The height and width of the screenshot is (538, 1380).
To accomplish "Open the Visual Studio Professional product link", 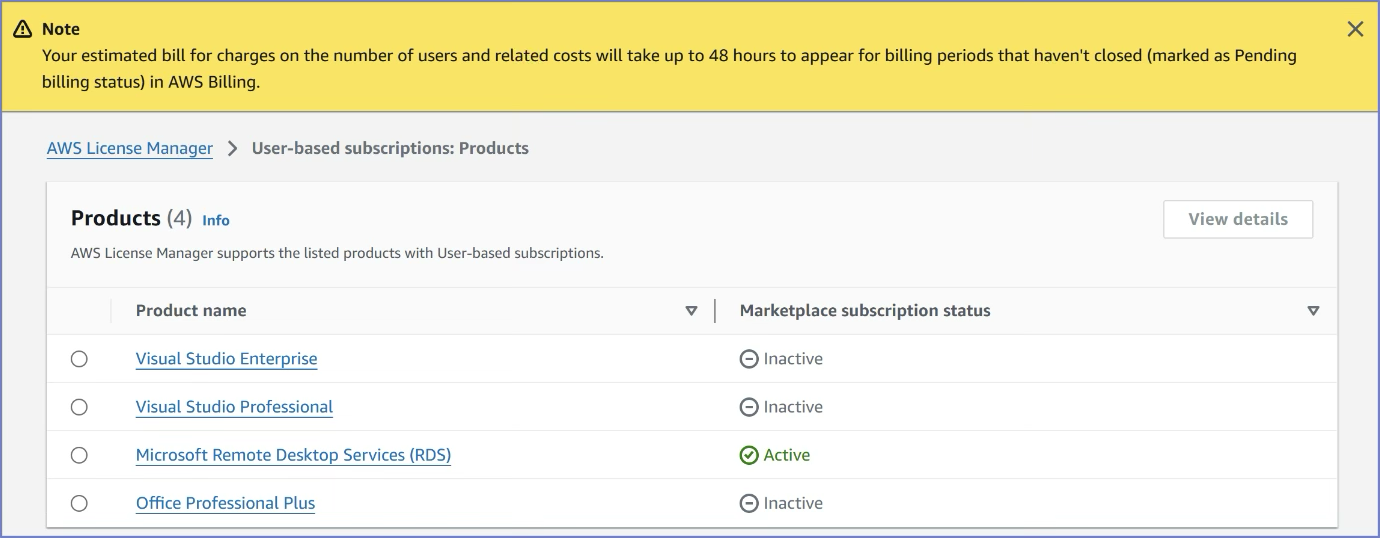I will pyautogui.click(x=235, y=407).
